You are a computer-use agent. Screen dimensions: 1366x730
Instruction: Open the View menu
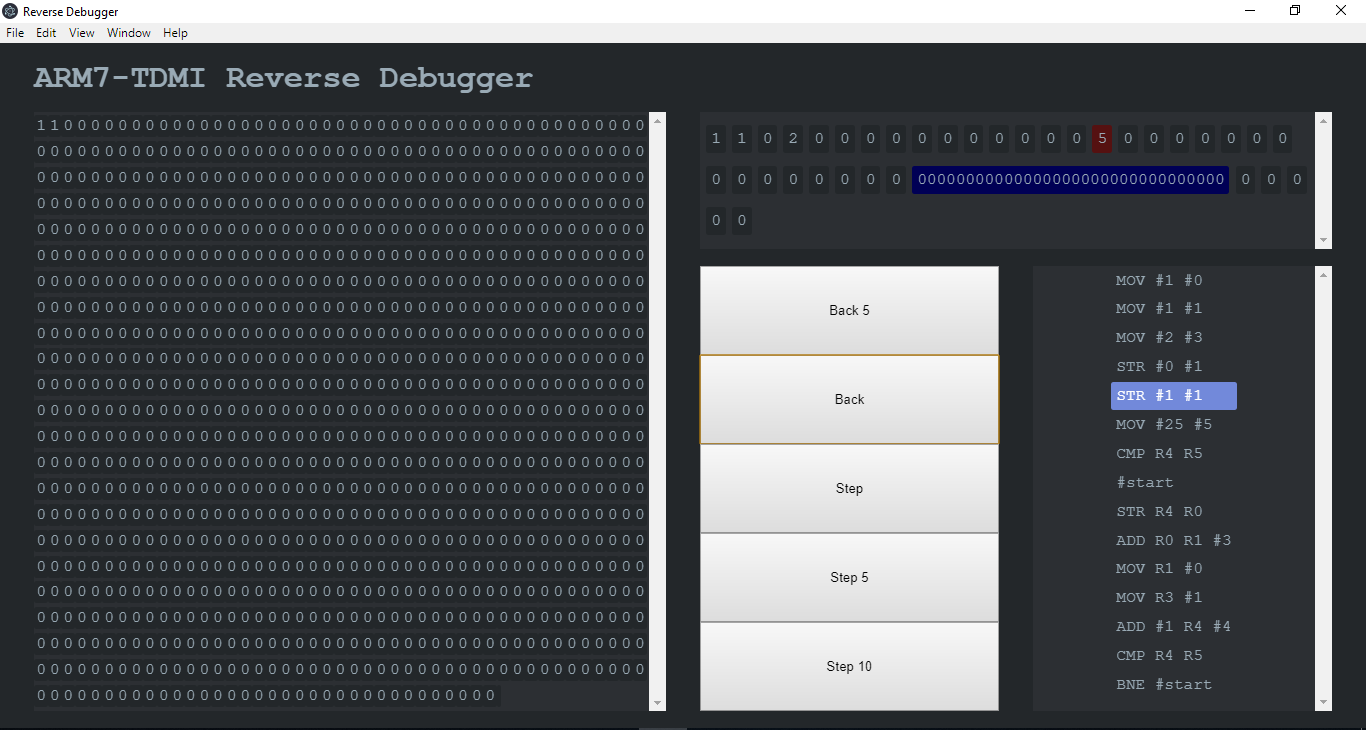click(82, 33)
